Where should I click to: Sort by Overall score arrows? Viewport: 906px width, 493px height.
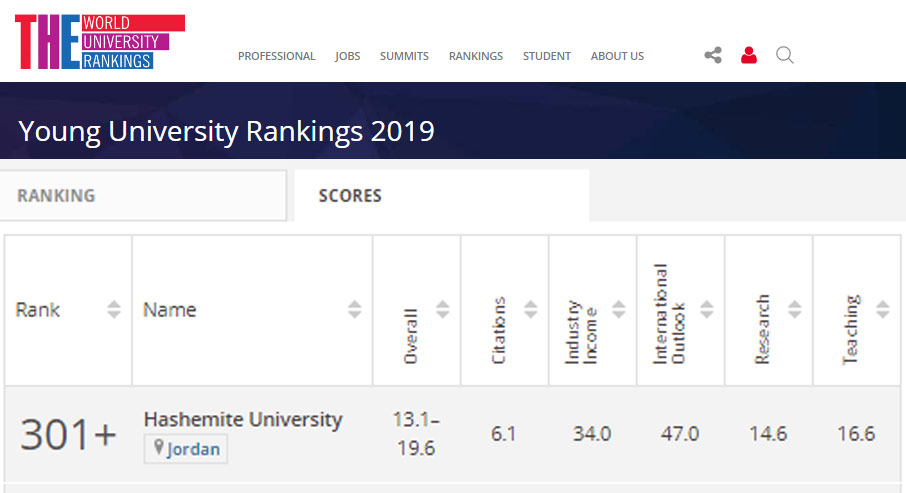(442, 310)
